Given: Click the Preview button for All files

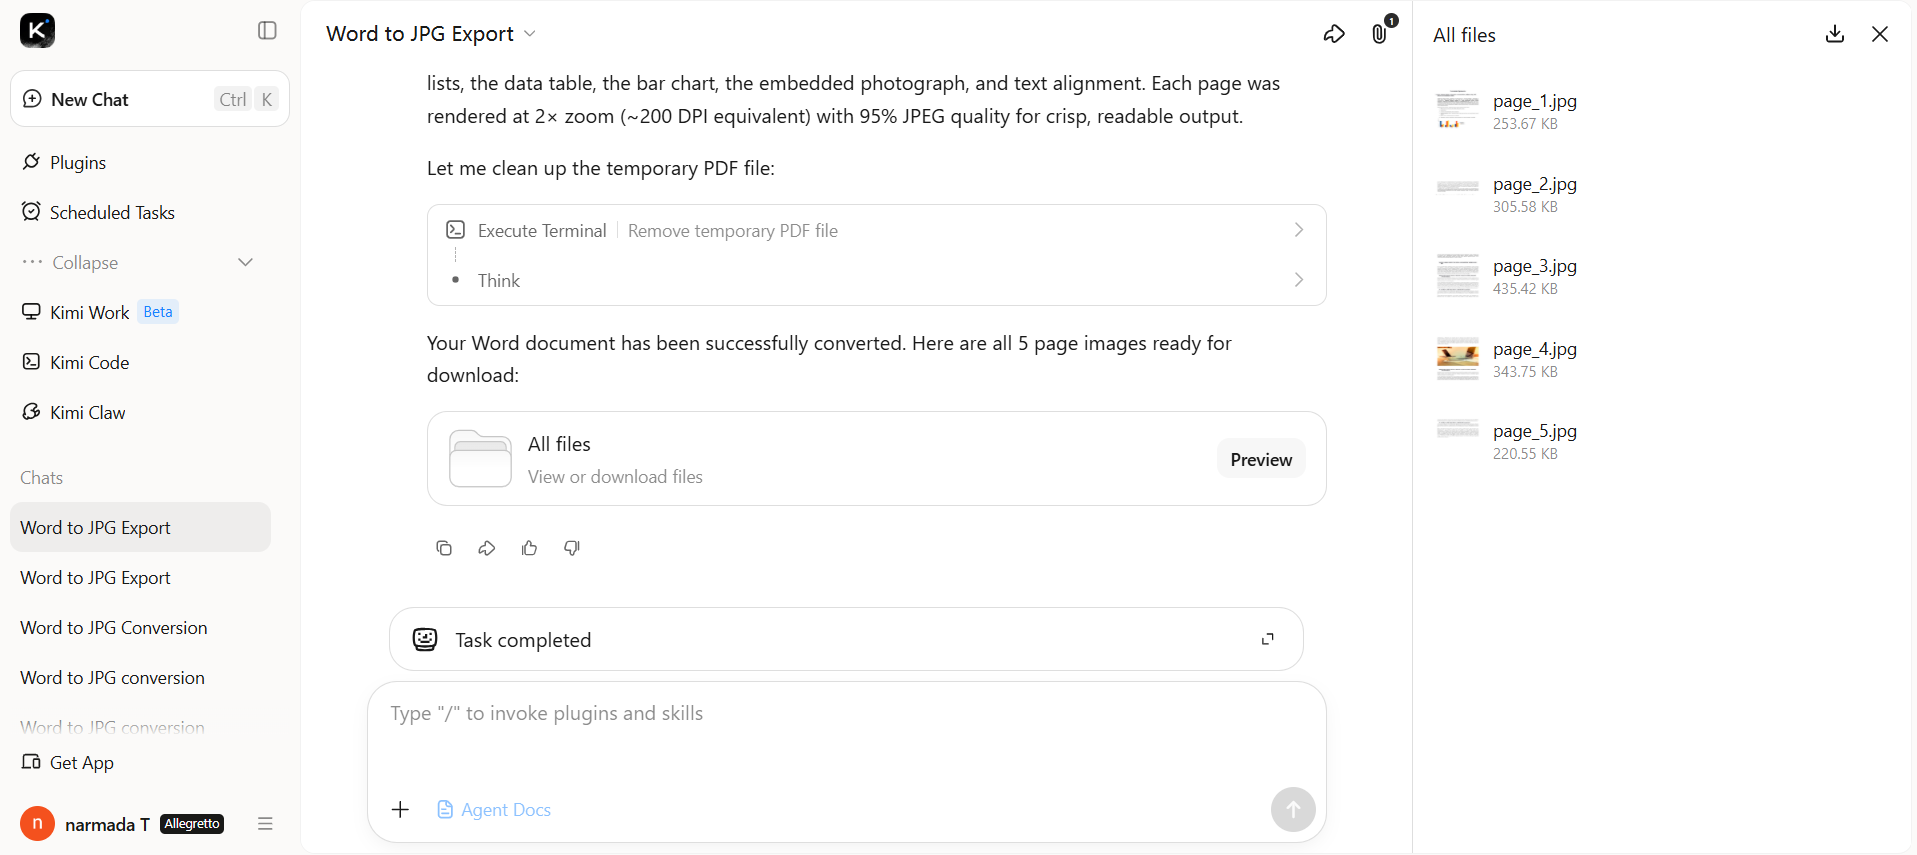Looking at the screenshot, I should point(1261,459).
